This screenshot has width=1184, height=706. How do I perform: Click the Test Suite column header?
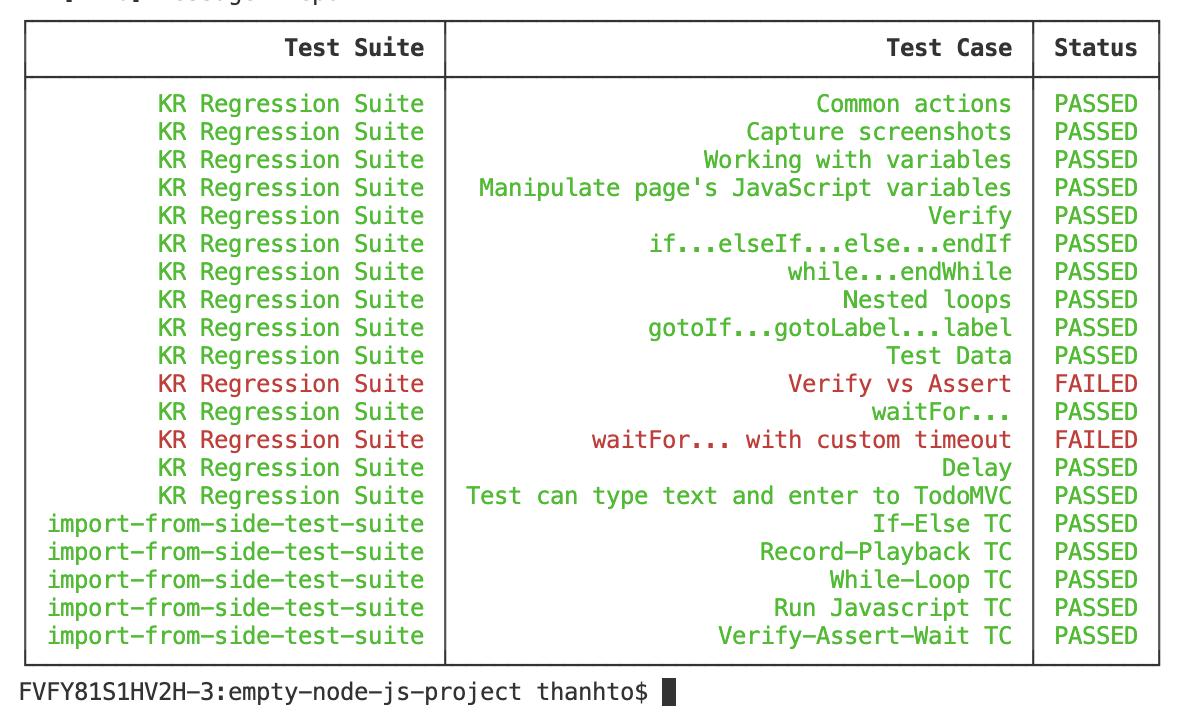point(353,48)
